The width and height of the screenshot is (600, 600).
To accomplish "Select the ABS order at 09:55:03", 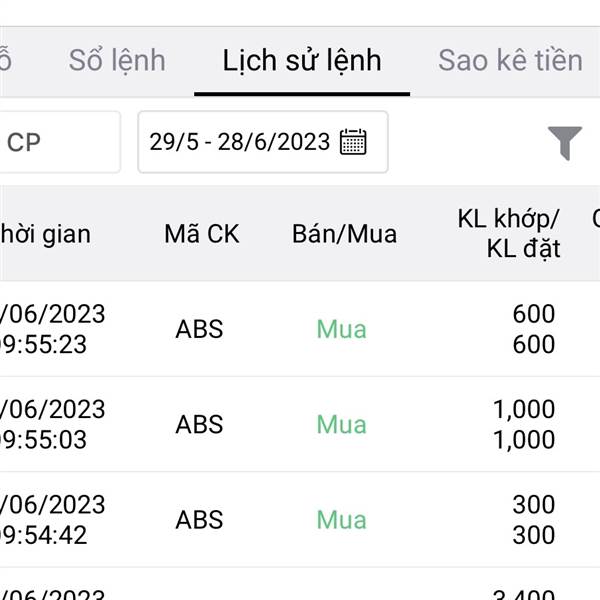I will (300, 424).
